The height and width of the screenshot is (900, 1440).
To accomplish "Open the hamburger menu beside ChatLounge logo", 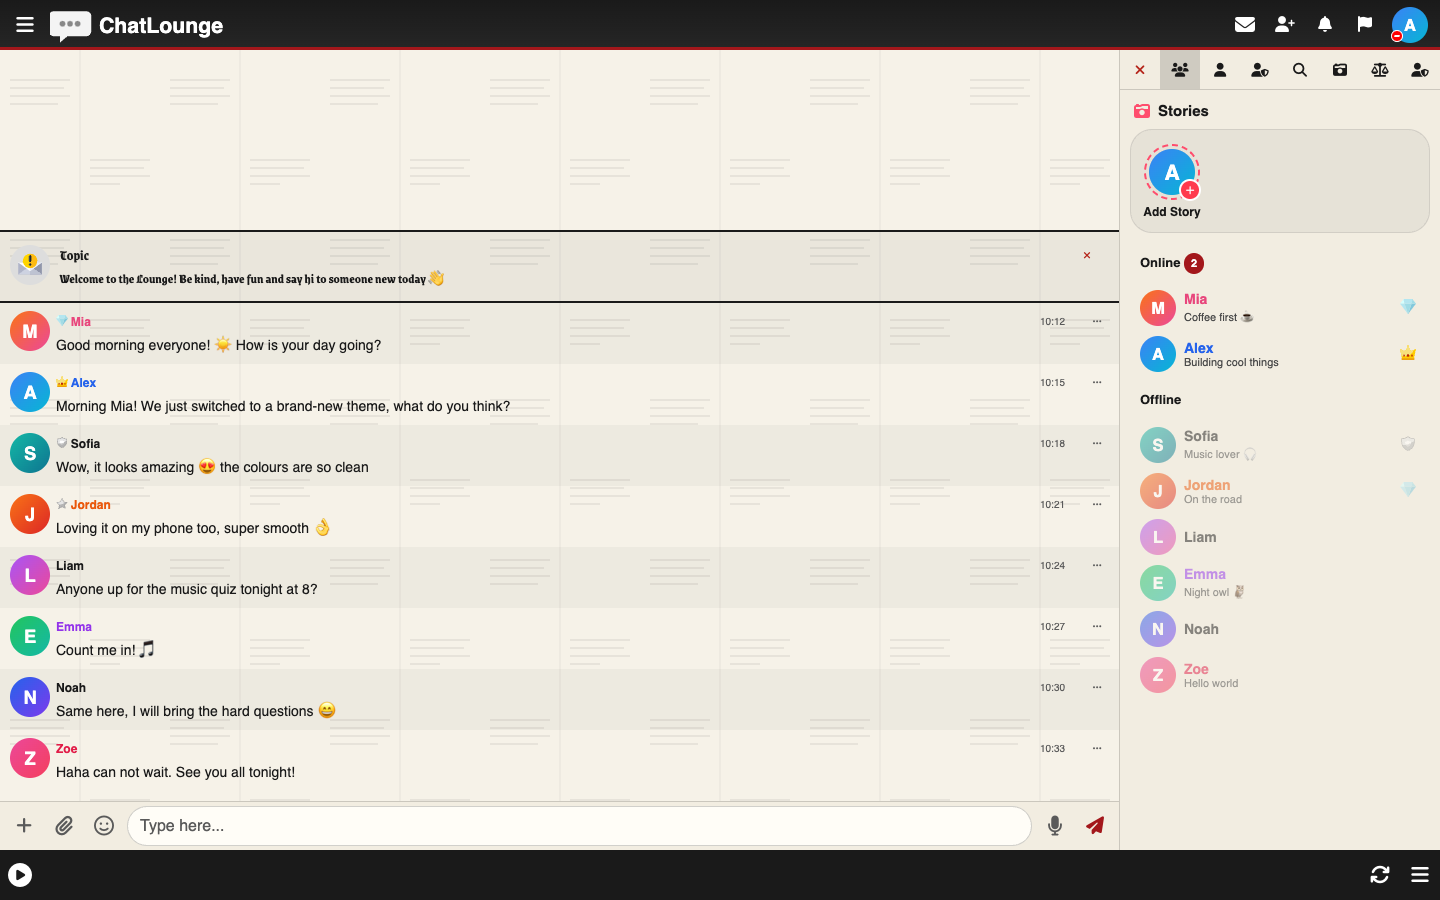I will click(25, 24).
